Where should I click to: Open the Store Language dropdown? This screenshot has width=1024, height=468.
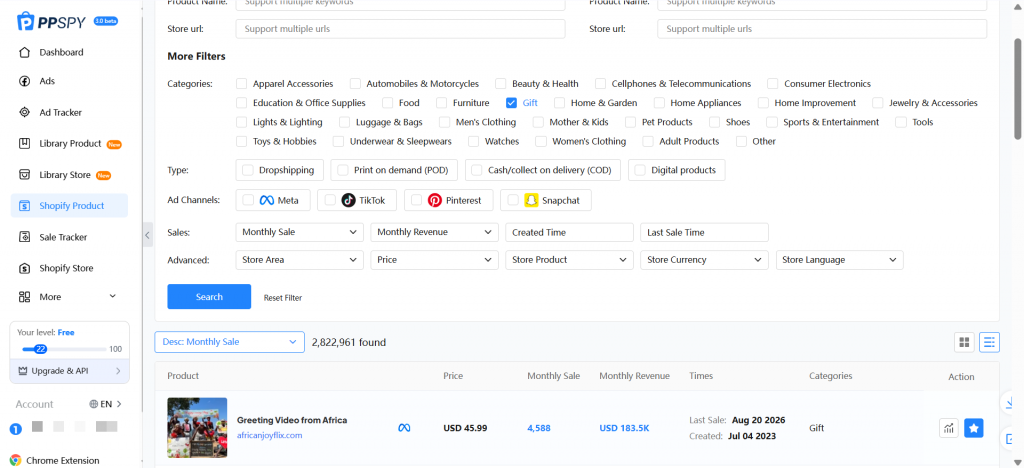pyautogui.click(x=839, y=260)
